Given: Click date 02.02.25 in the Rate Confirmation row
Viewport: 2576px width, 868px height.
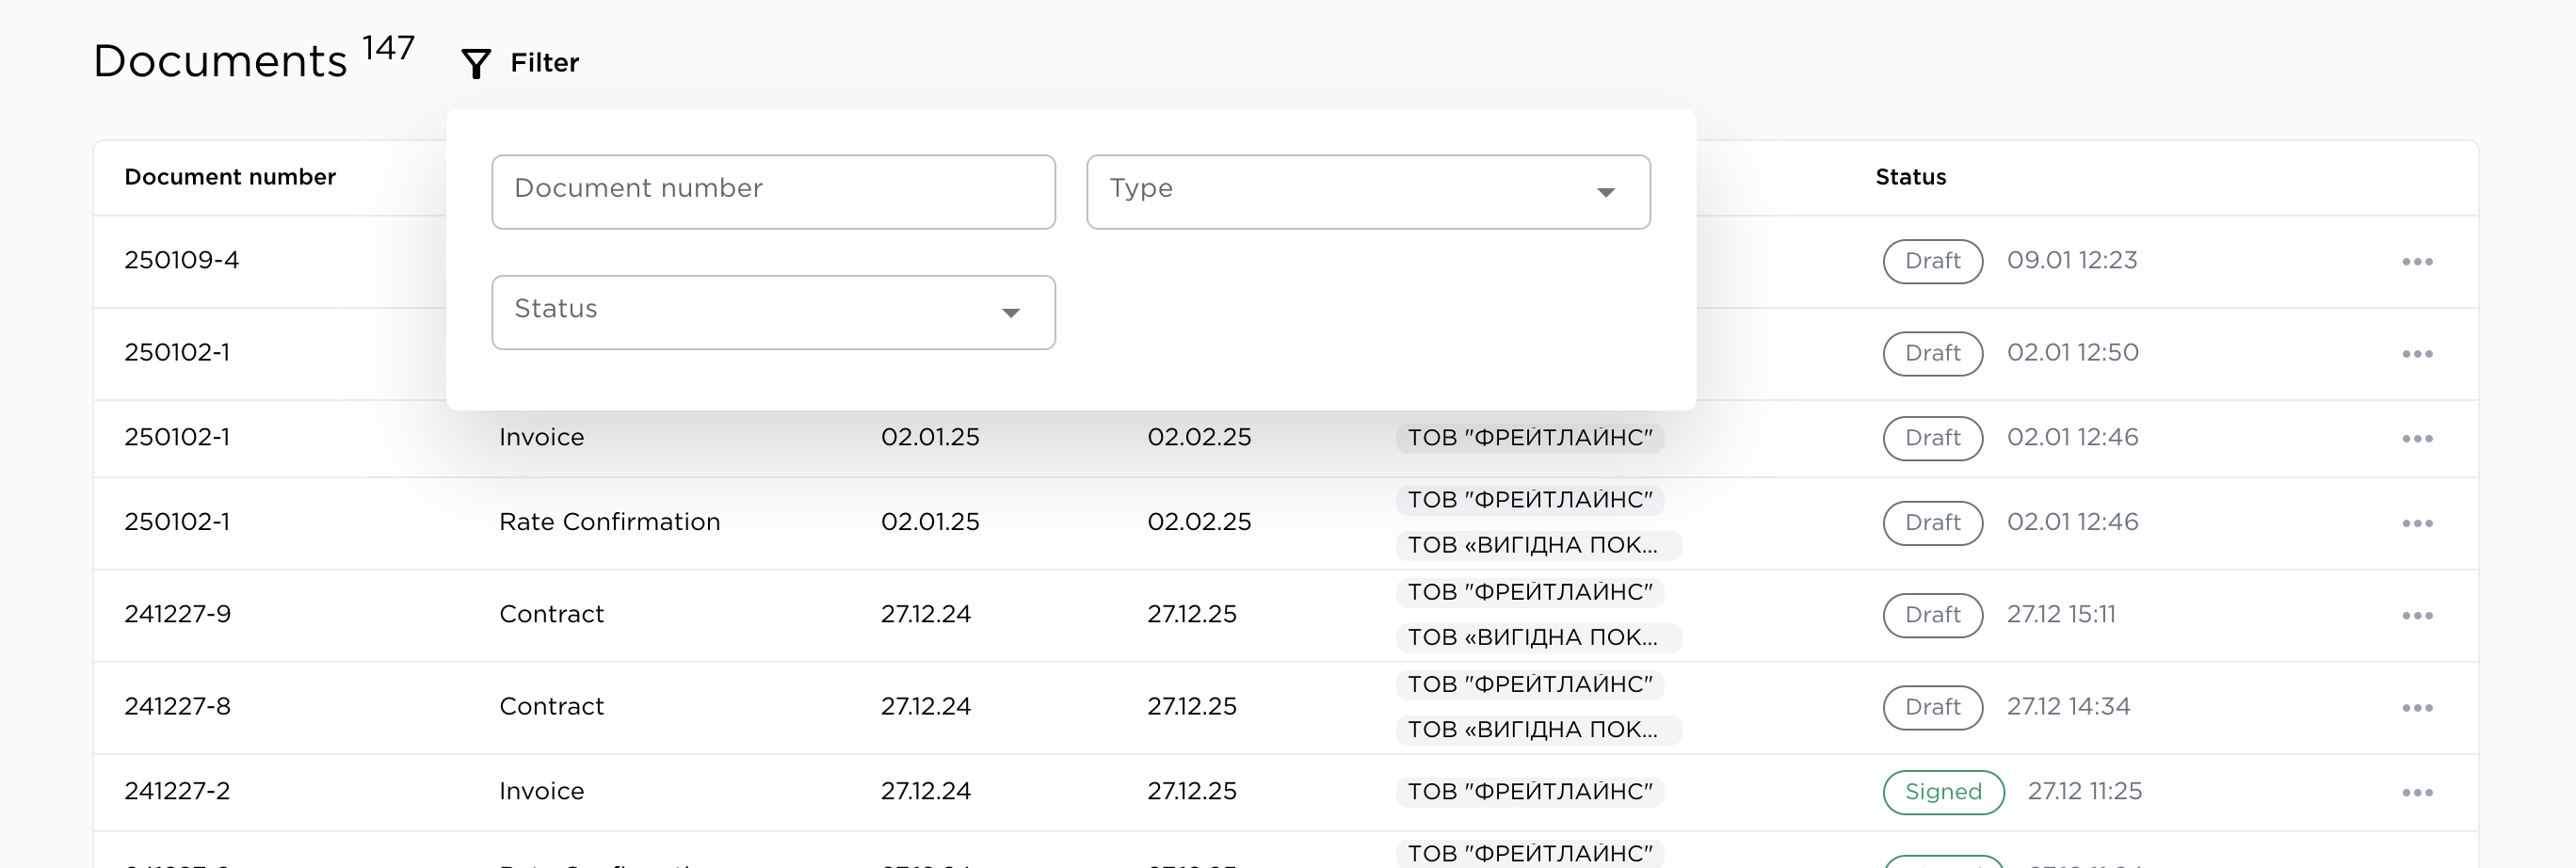Looking at the screenshot, I should pos(1199,522).
